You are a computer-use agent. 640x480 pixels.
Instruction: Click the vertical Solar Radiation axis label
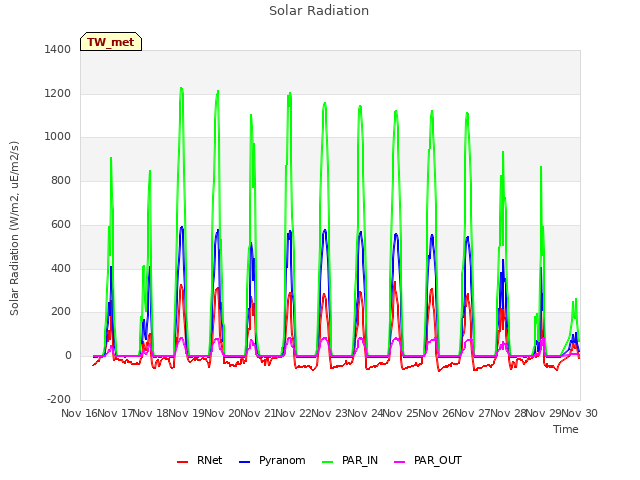[14, 228]
